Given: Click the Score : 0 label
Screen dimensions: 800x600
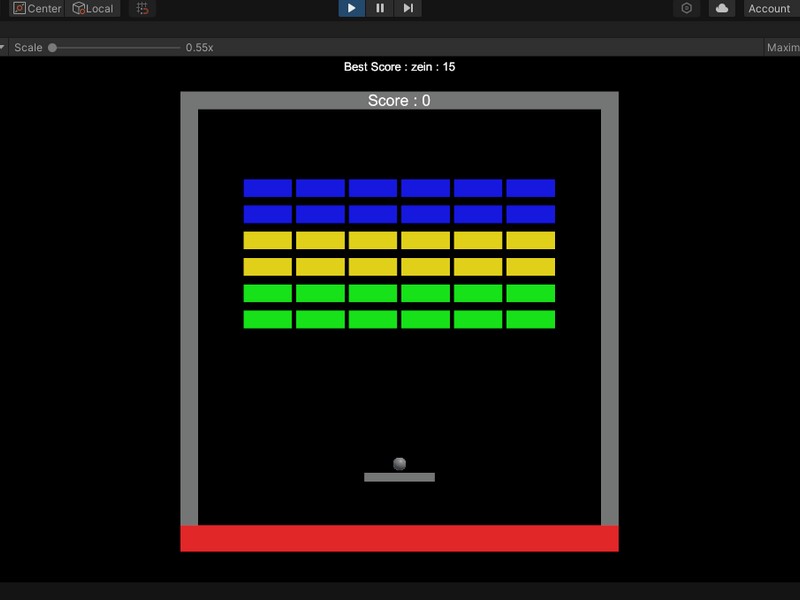Looking at the screenshot, I should (x=399, y=101).
